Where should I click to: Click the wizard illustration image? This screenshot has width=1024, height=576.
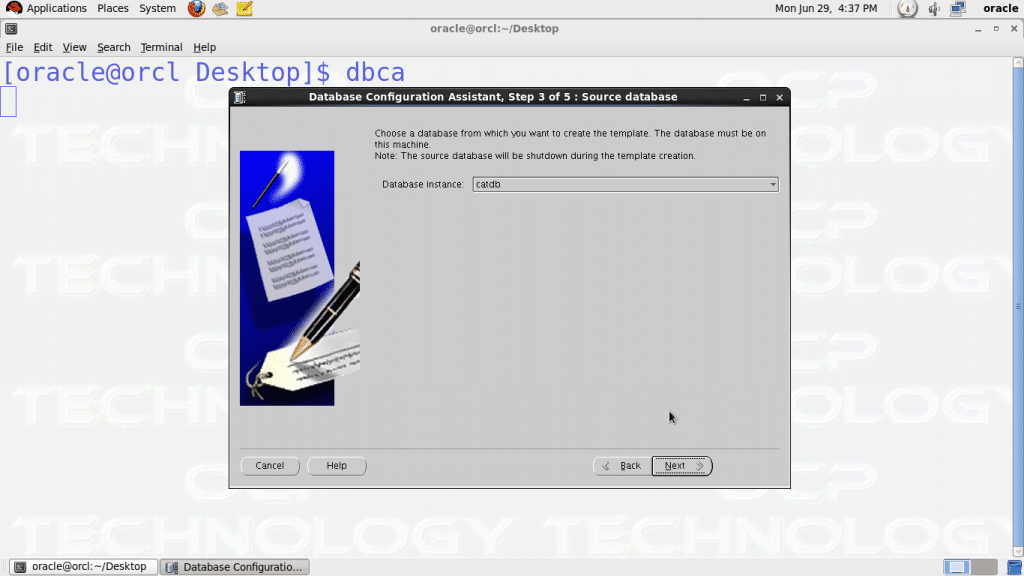point(300,278)
